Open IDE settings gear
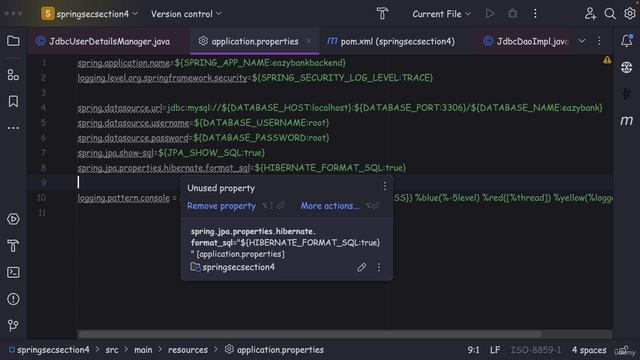Image resolution: width=640 pixels, height=360 pixels. [x=629, y=14]
